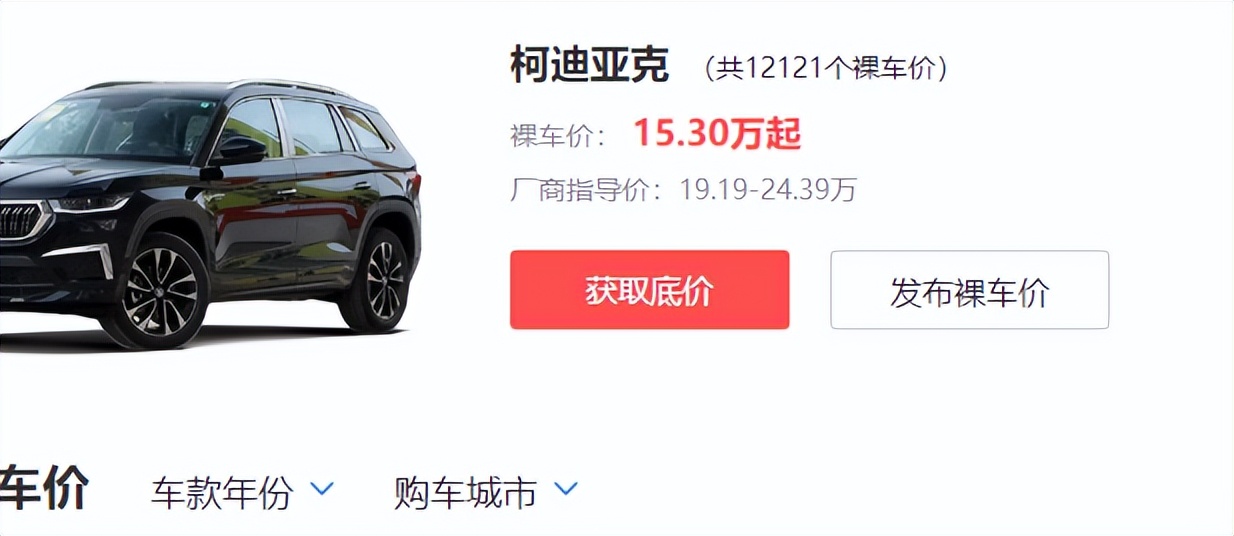The height and width of the screenshot is (536, 1234).
Task: Click the 发布裸车价 outlined button
Action: tap(969, 290)
